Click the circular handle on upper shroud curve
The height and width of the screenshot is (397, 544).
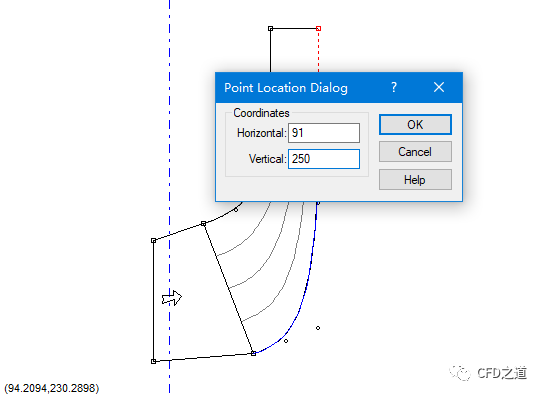click(236, 210)
